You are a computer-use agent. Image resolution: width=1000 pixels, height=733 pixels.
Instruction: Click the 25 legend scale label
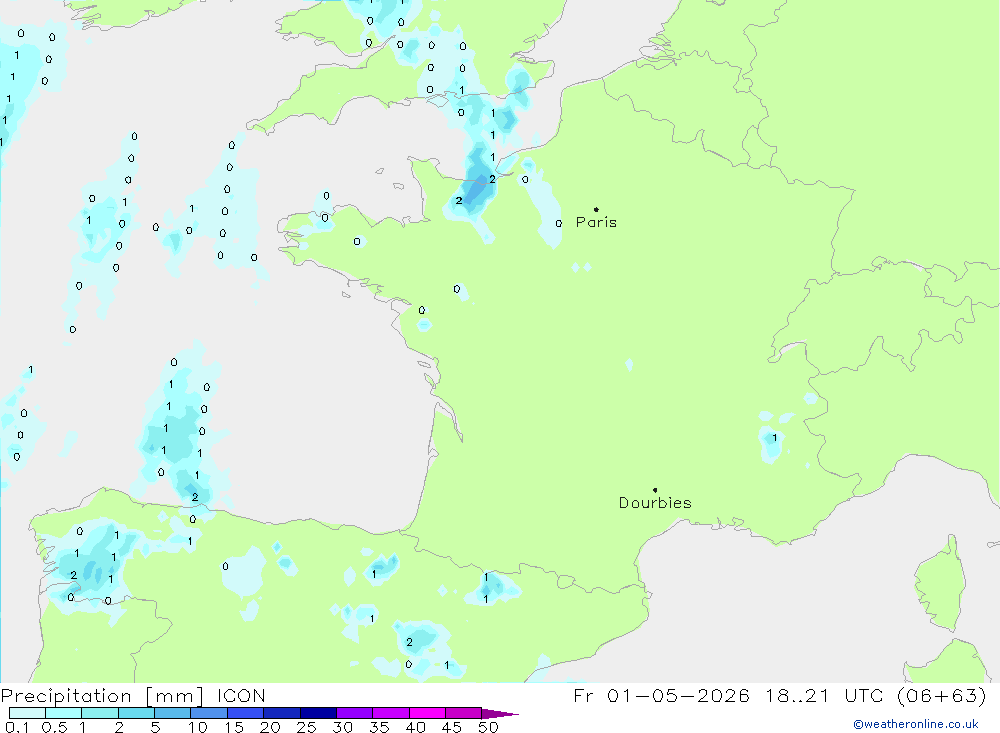click(306, 727)
